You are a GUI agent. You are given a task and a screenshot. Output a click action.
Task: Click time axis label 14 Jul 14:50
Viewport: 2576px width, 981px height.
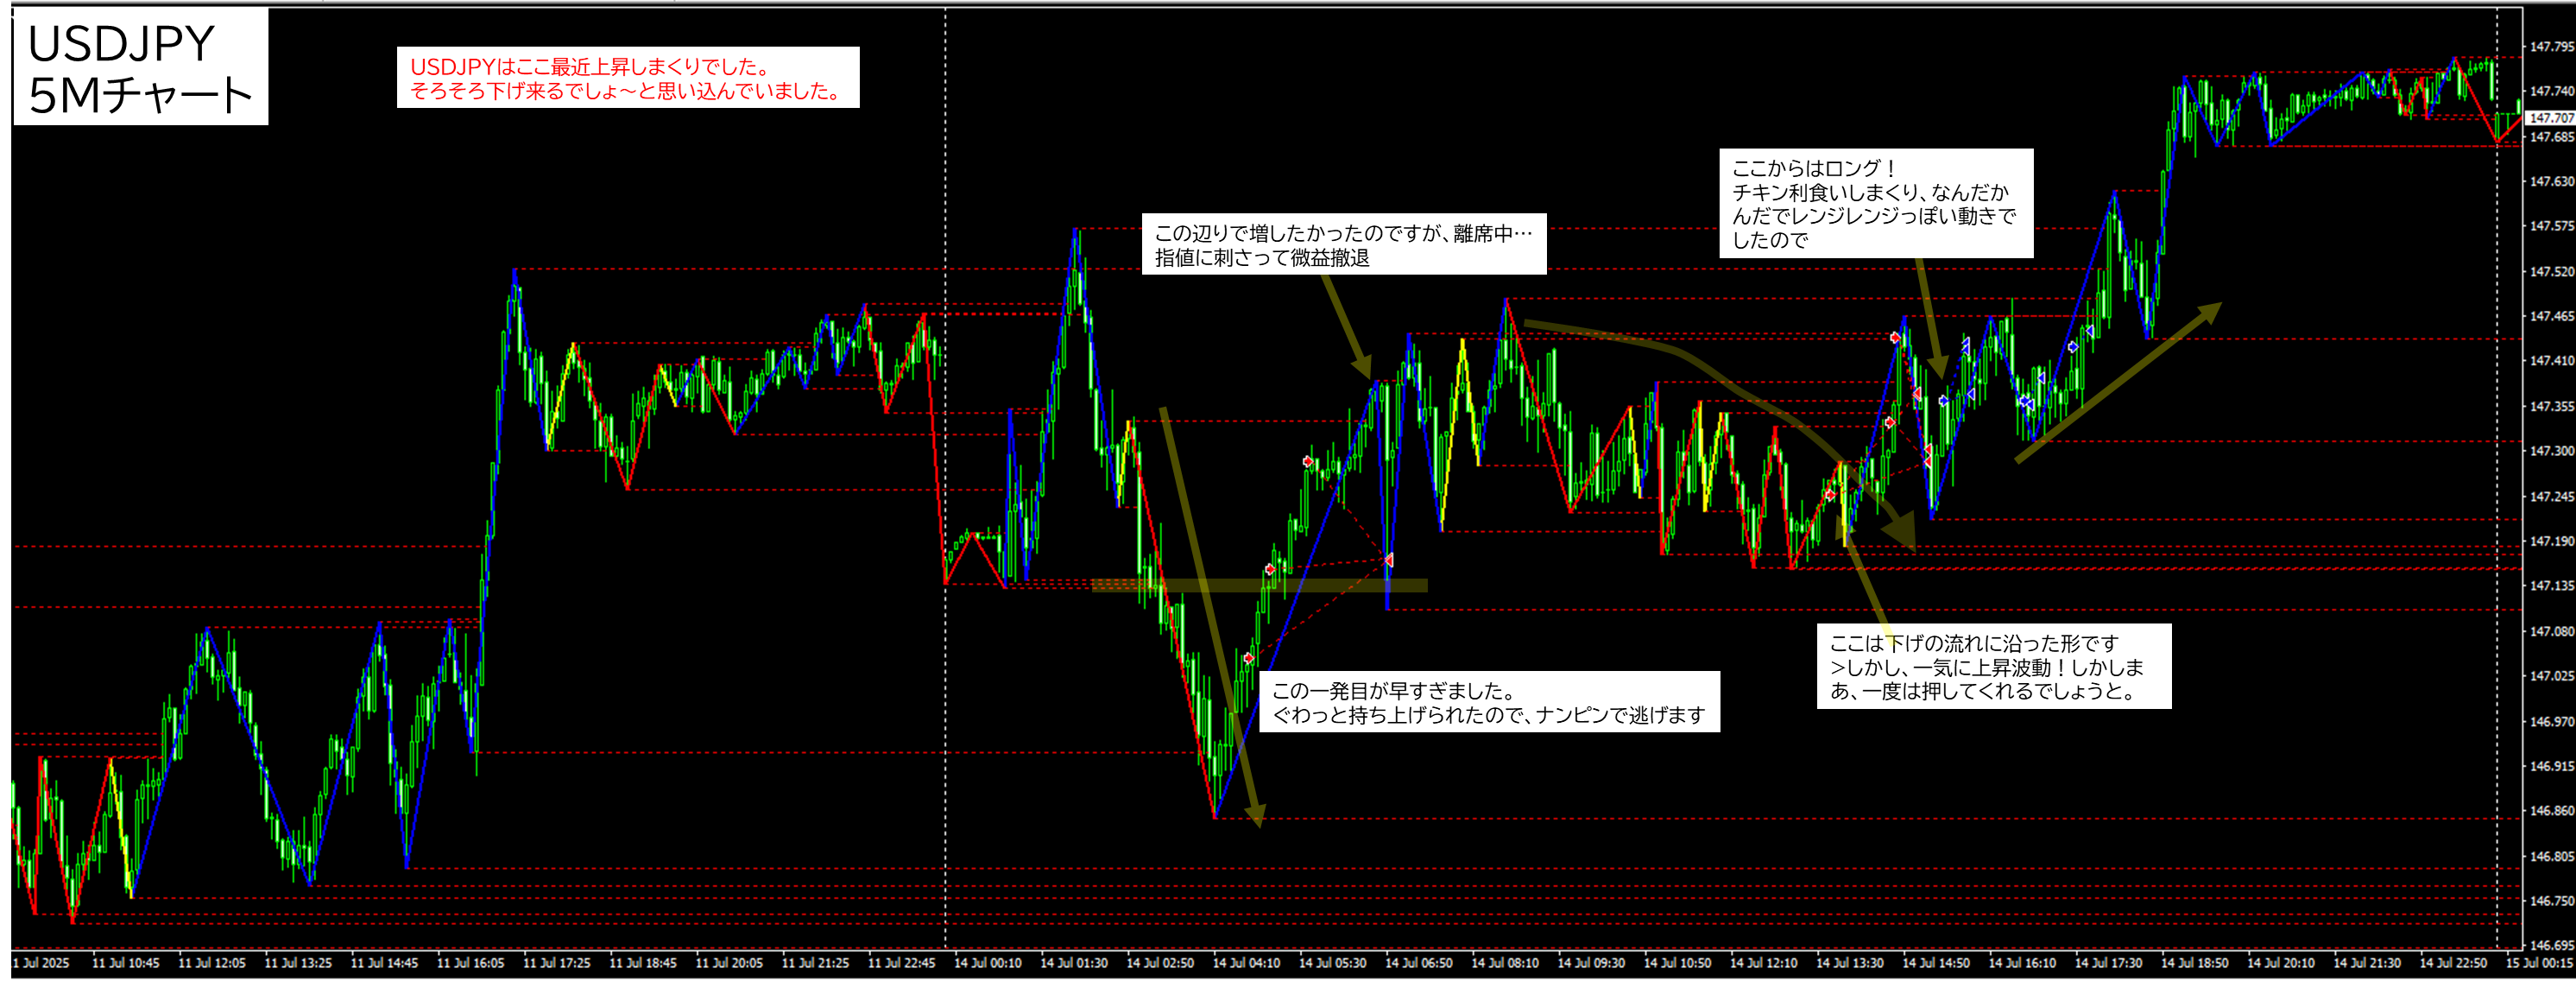pos(1936,963)
